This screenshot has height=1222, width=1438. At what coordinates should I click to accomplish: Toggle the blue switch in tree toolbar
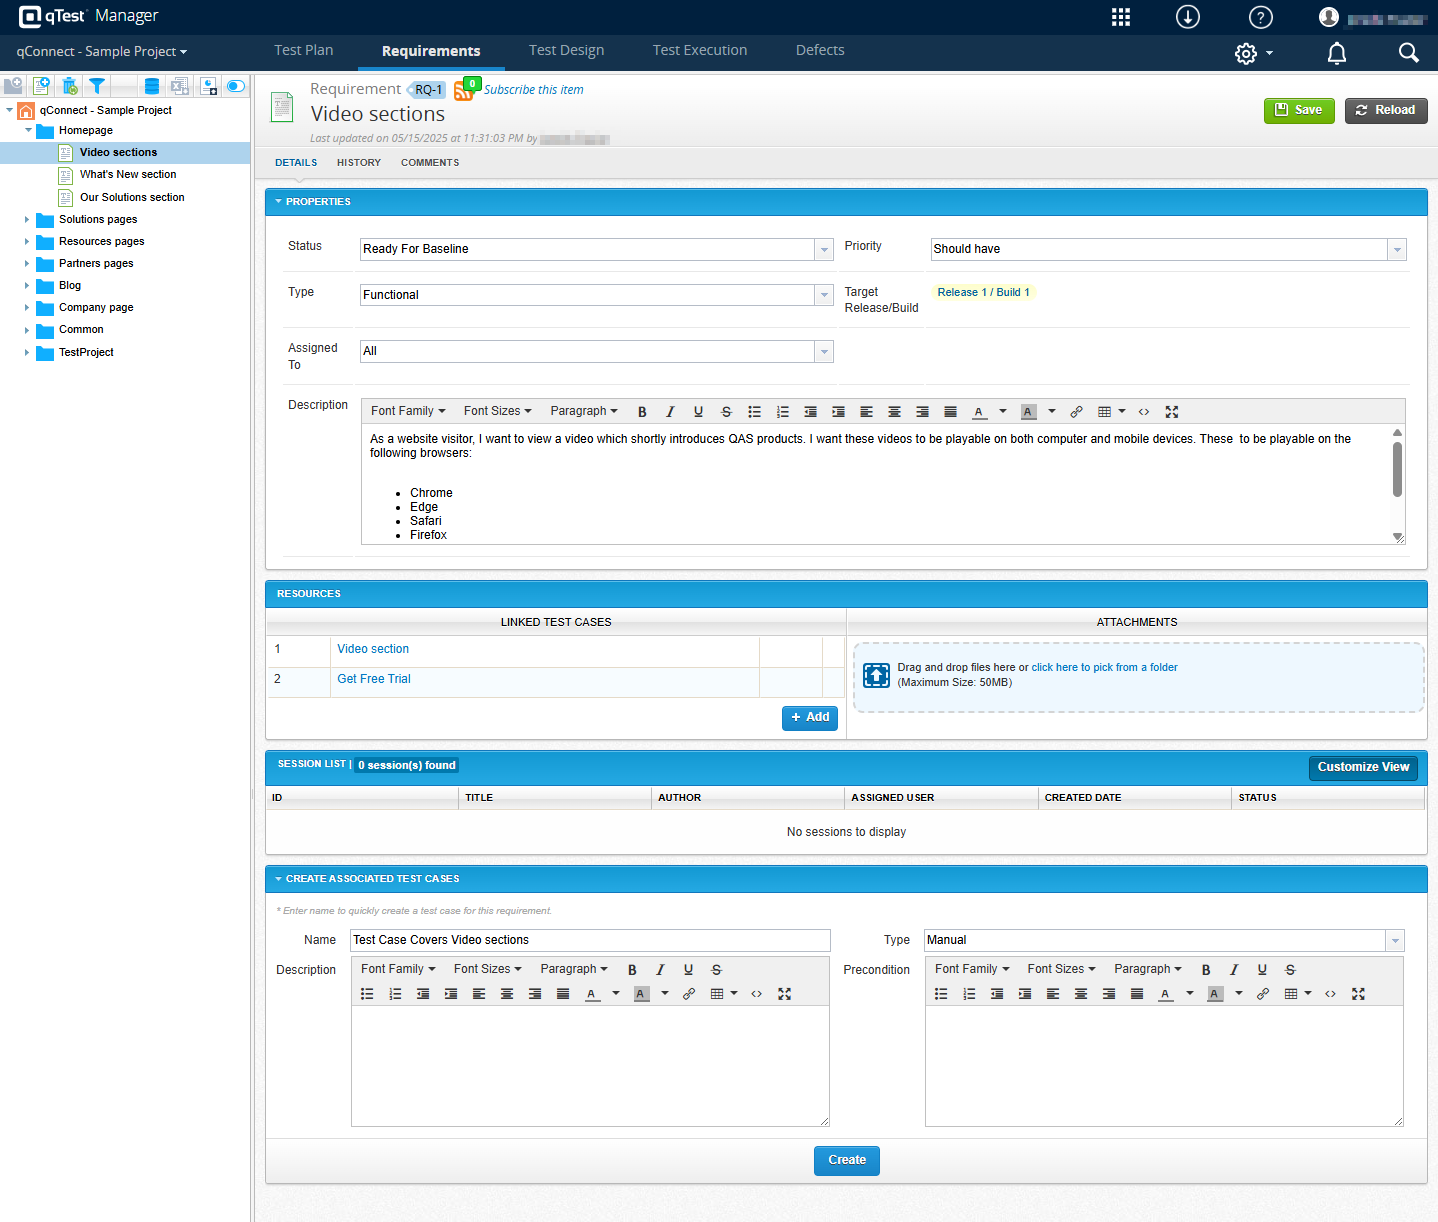236,86
